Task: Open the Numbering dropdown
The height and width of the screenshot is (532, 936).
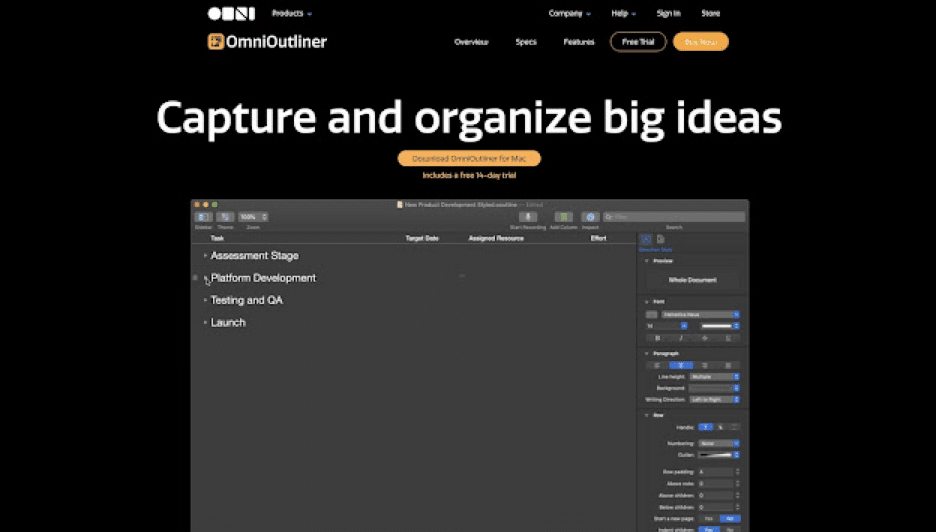Action: [x=719, y=444]
